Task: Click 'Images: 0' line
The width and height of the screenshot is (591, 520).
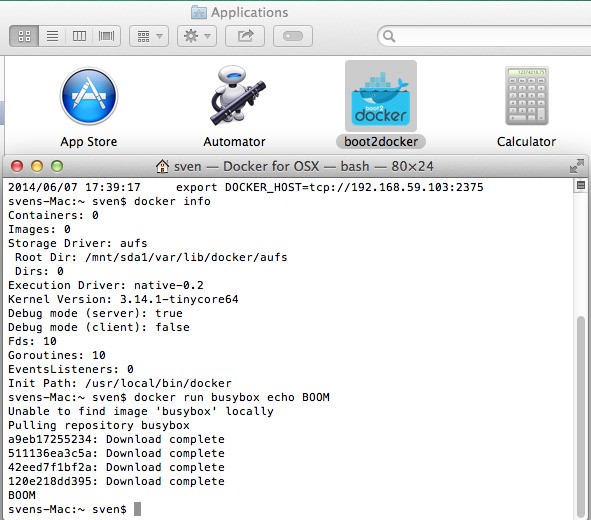Action: coord(40,229)
